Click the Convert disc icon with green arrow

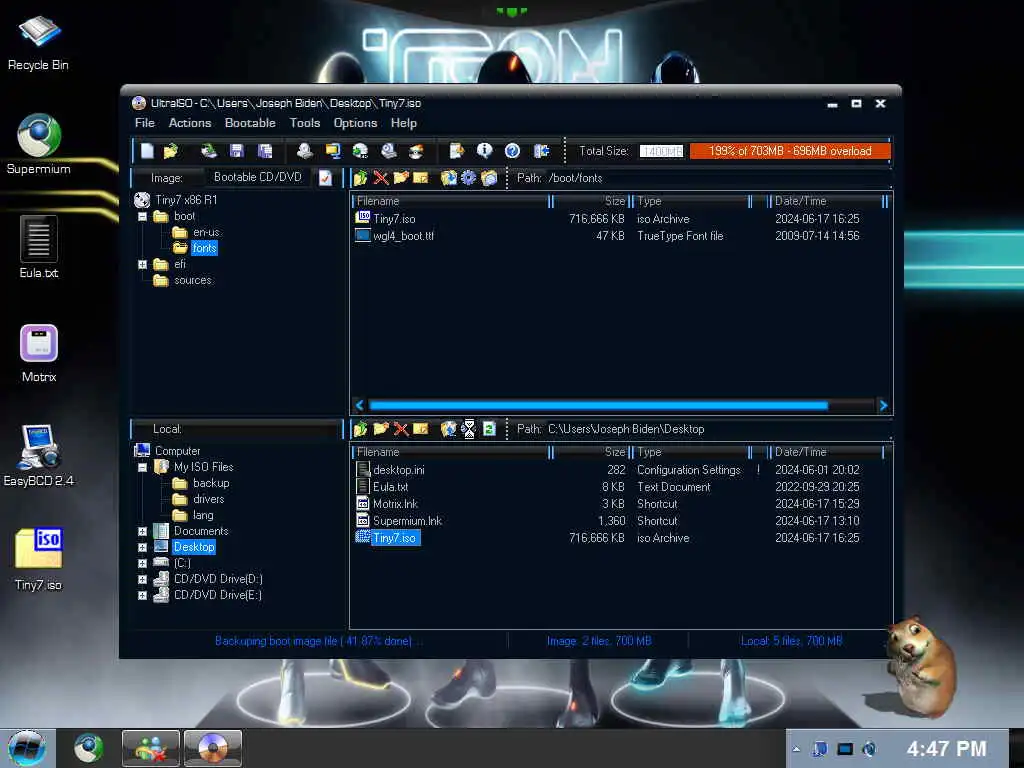pyautogui.click(x=360, y=151)
